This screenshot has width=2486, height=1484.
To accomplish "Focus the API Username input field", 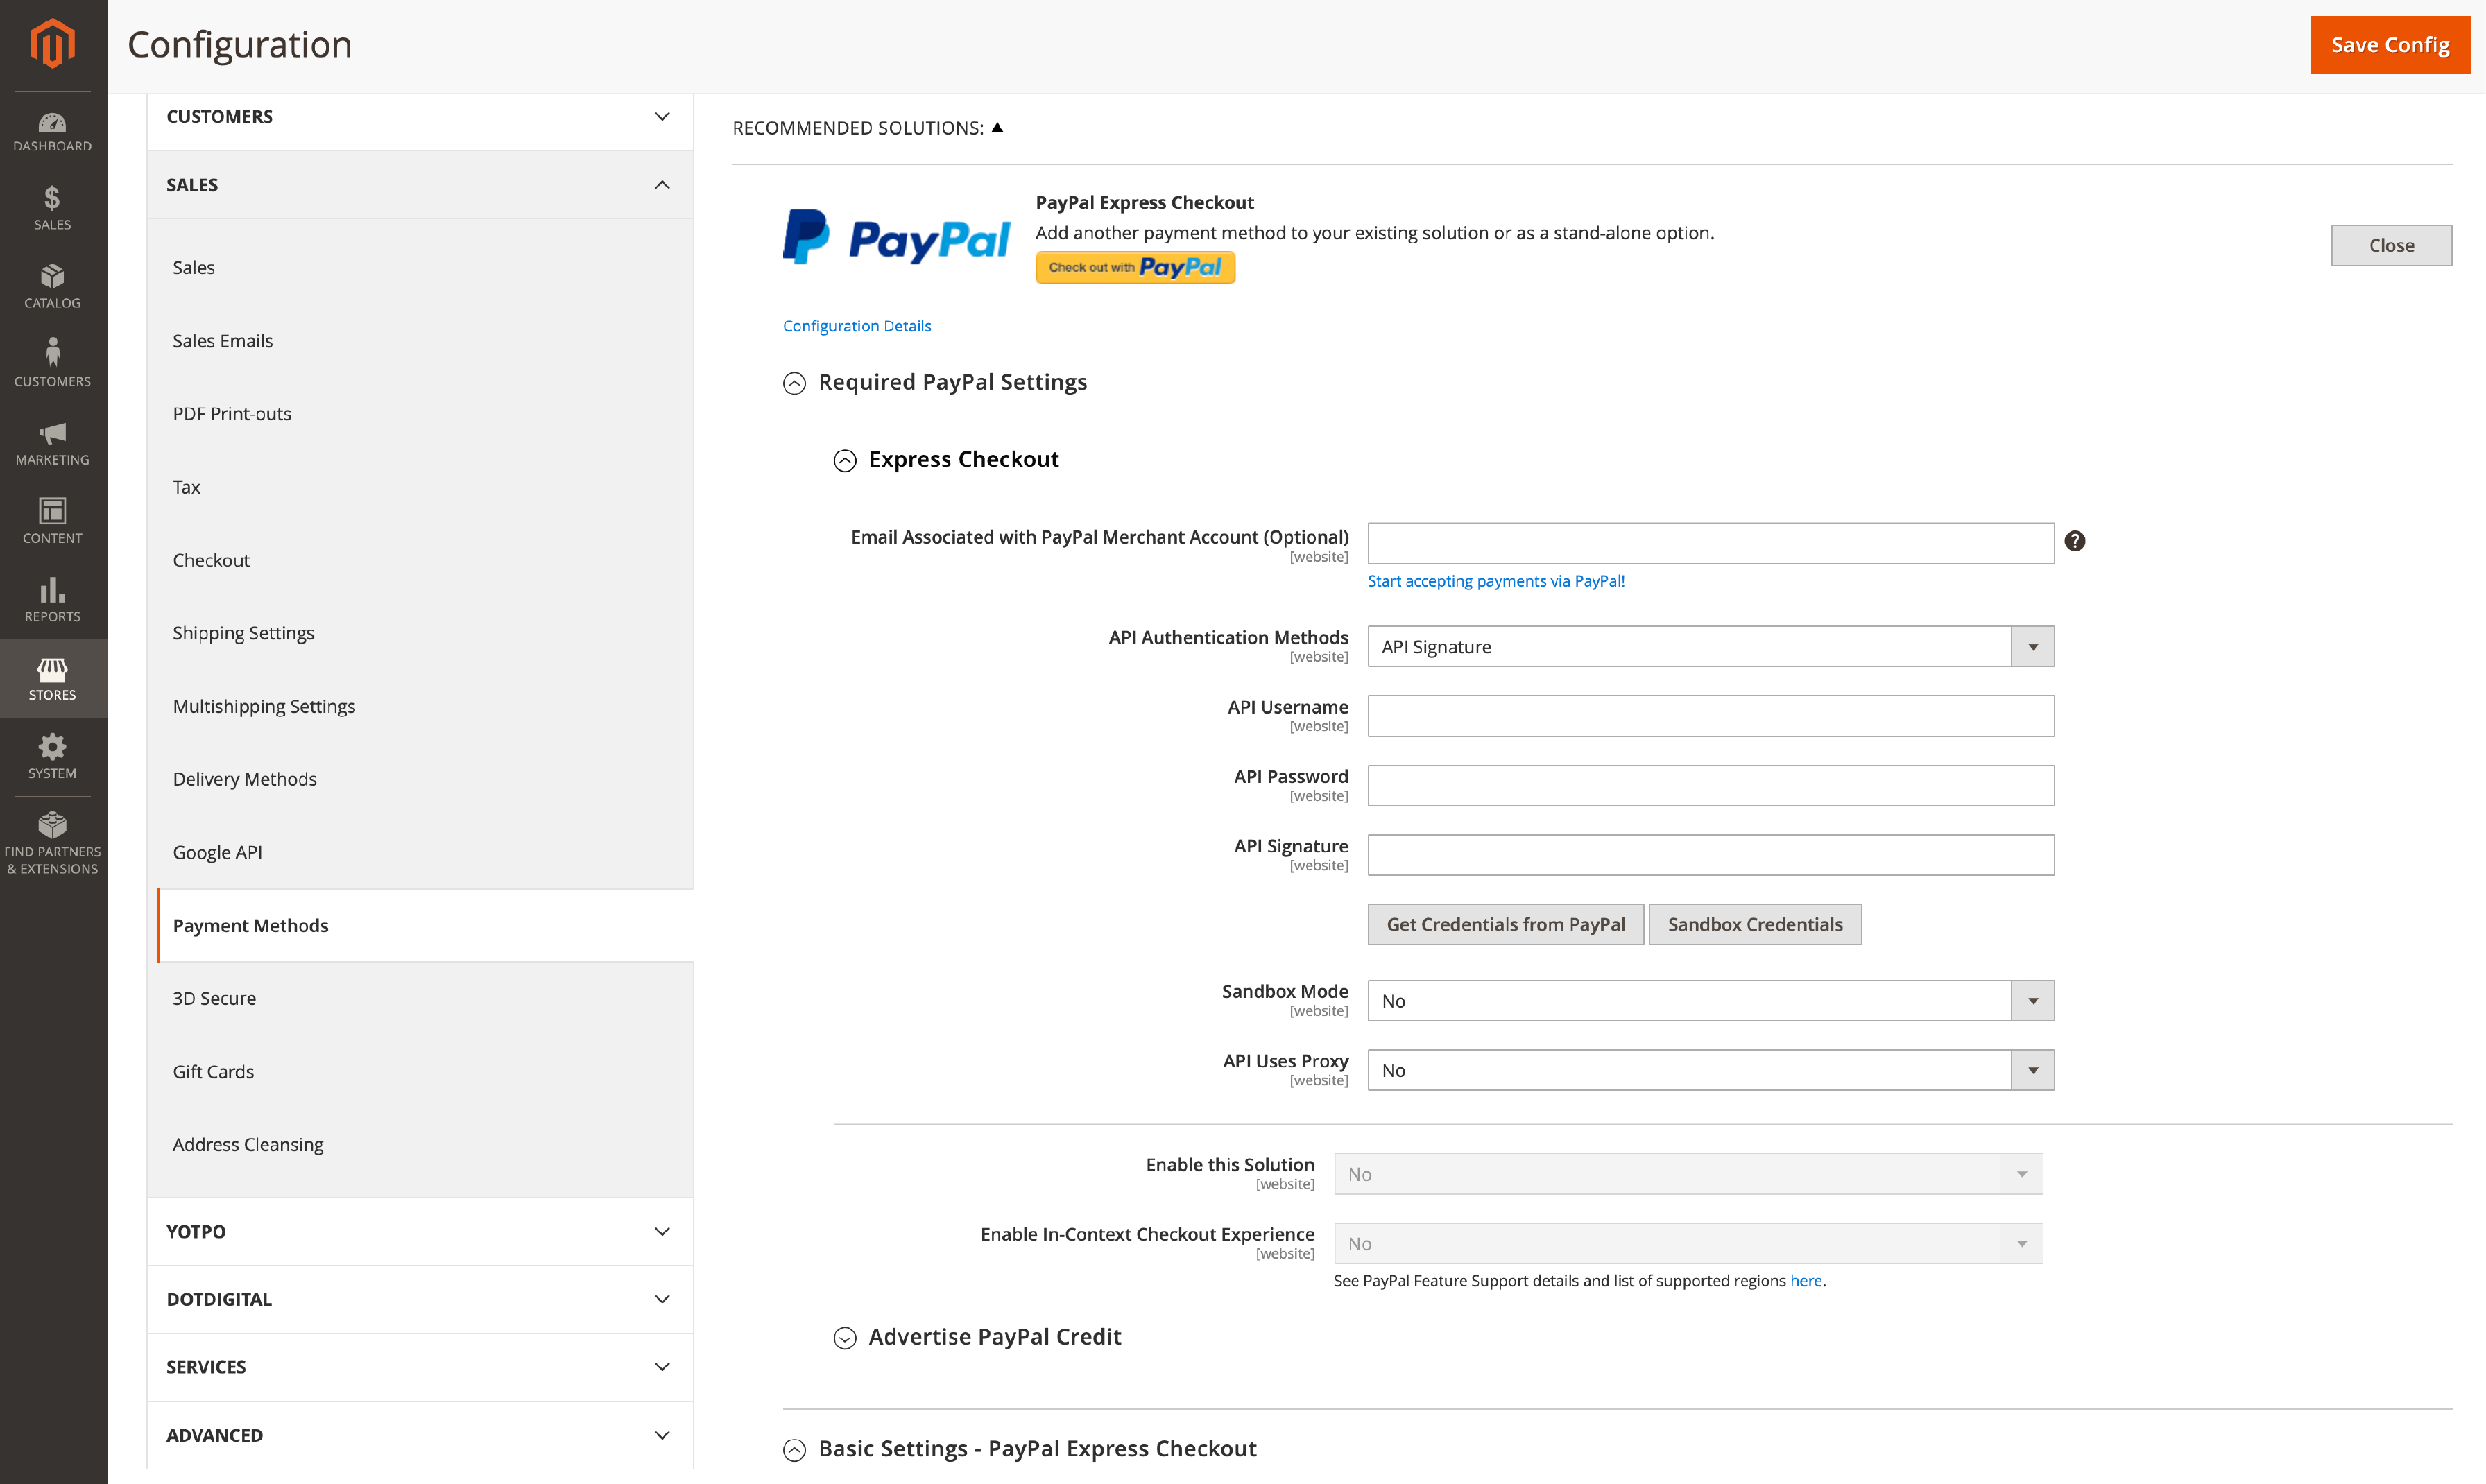I will point(1710,716).
